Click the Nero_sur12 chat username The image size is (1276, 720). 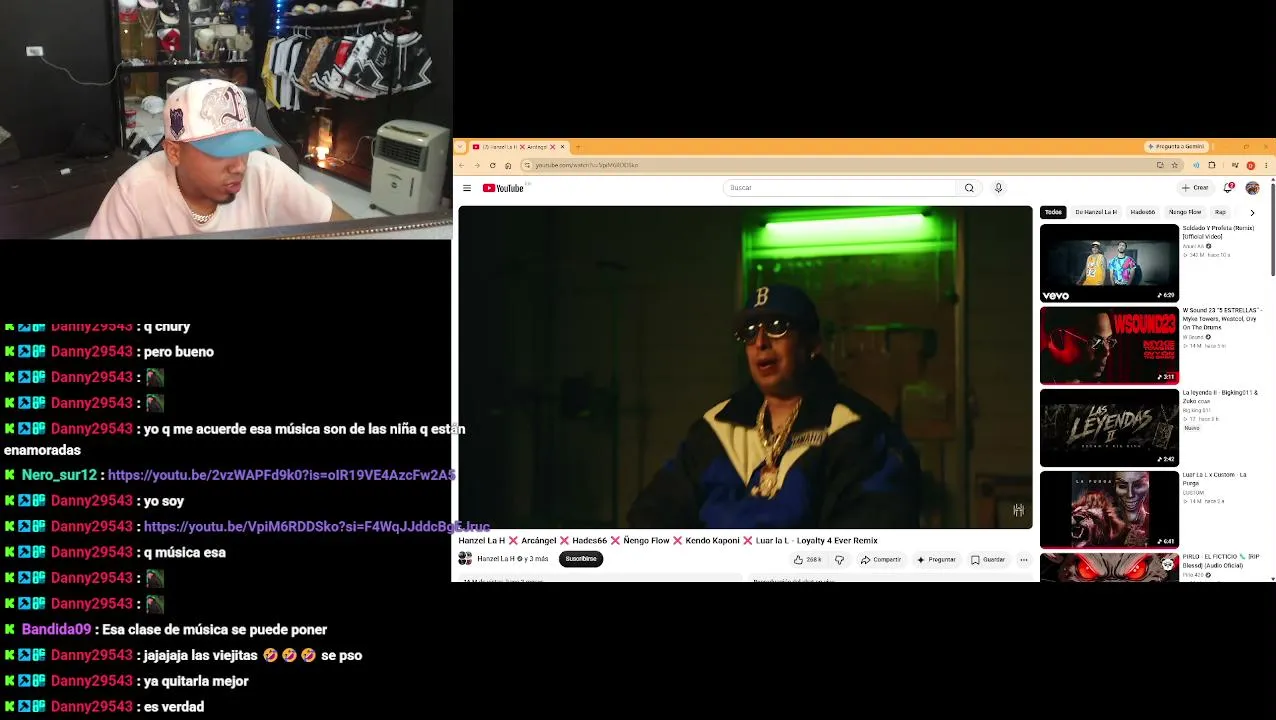click(59, 475)
